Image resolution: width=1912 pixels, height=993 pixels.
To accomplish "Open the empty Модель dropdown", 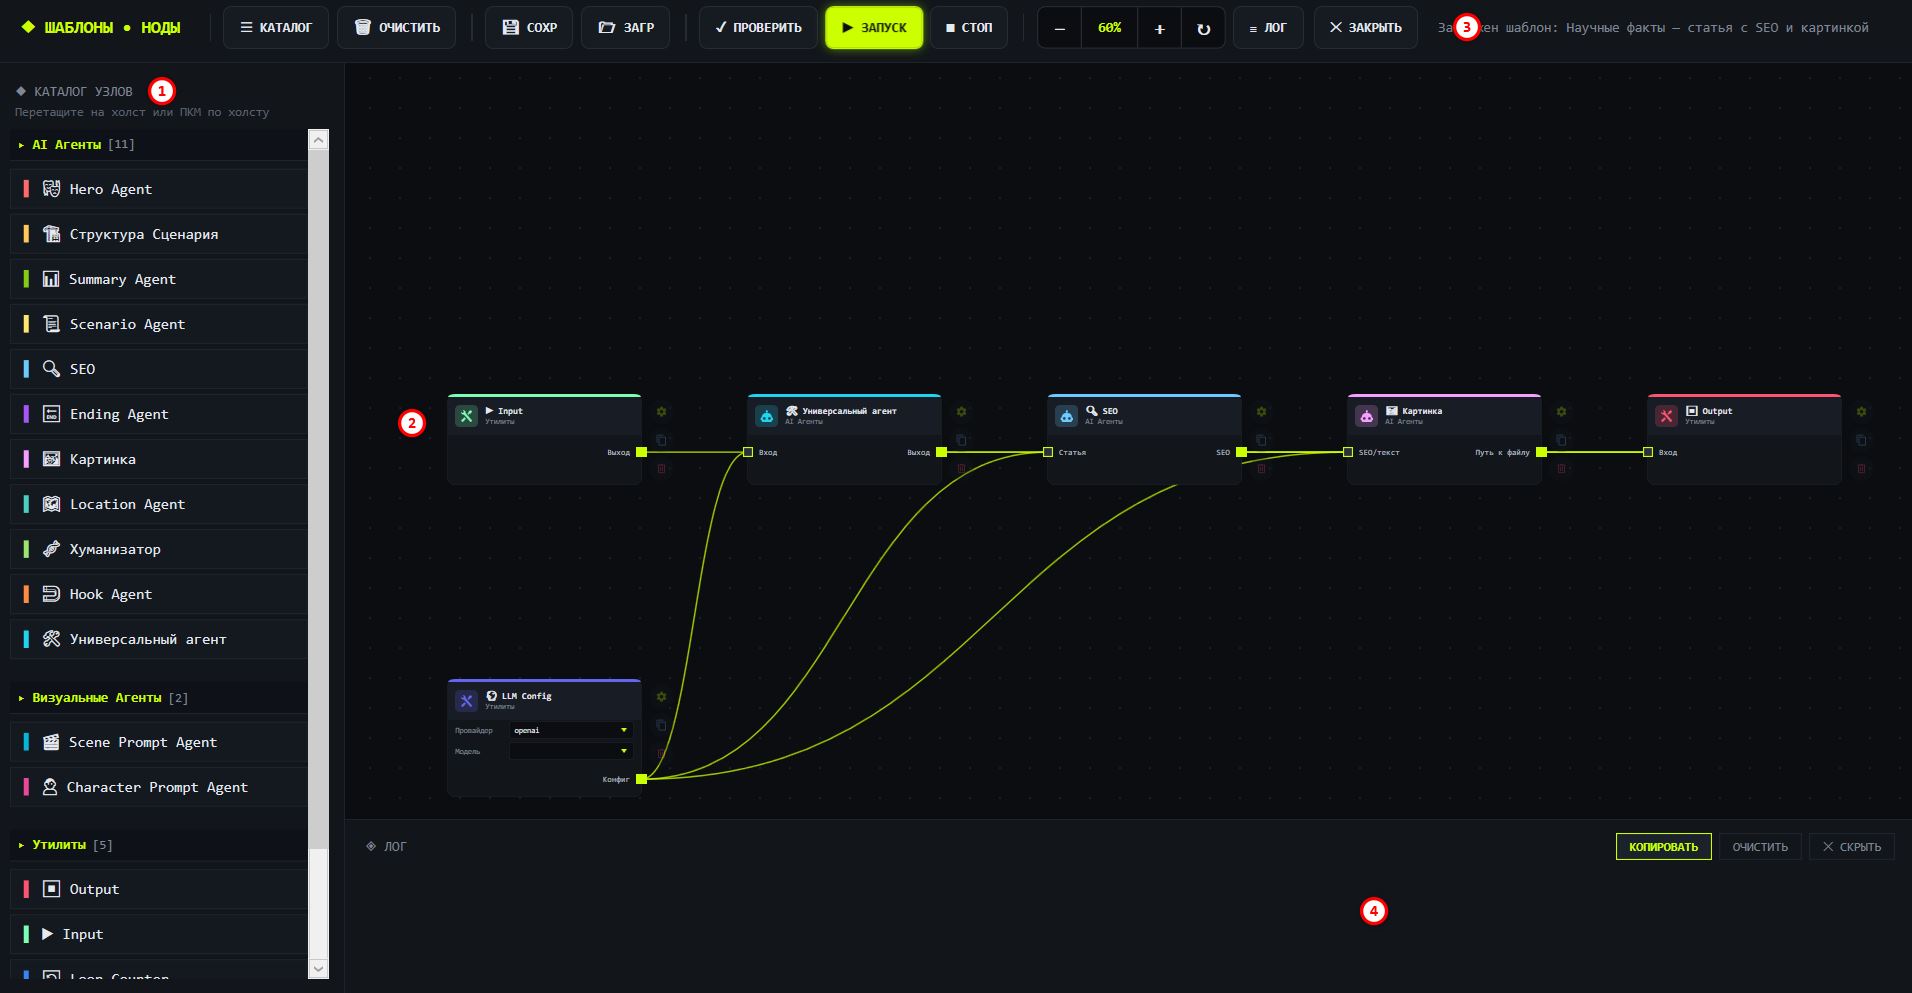I will [x=570, y=751].
